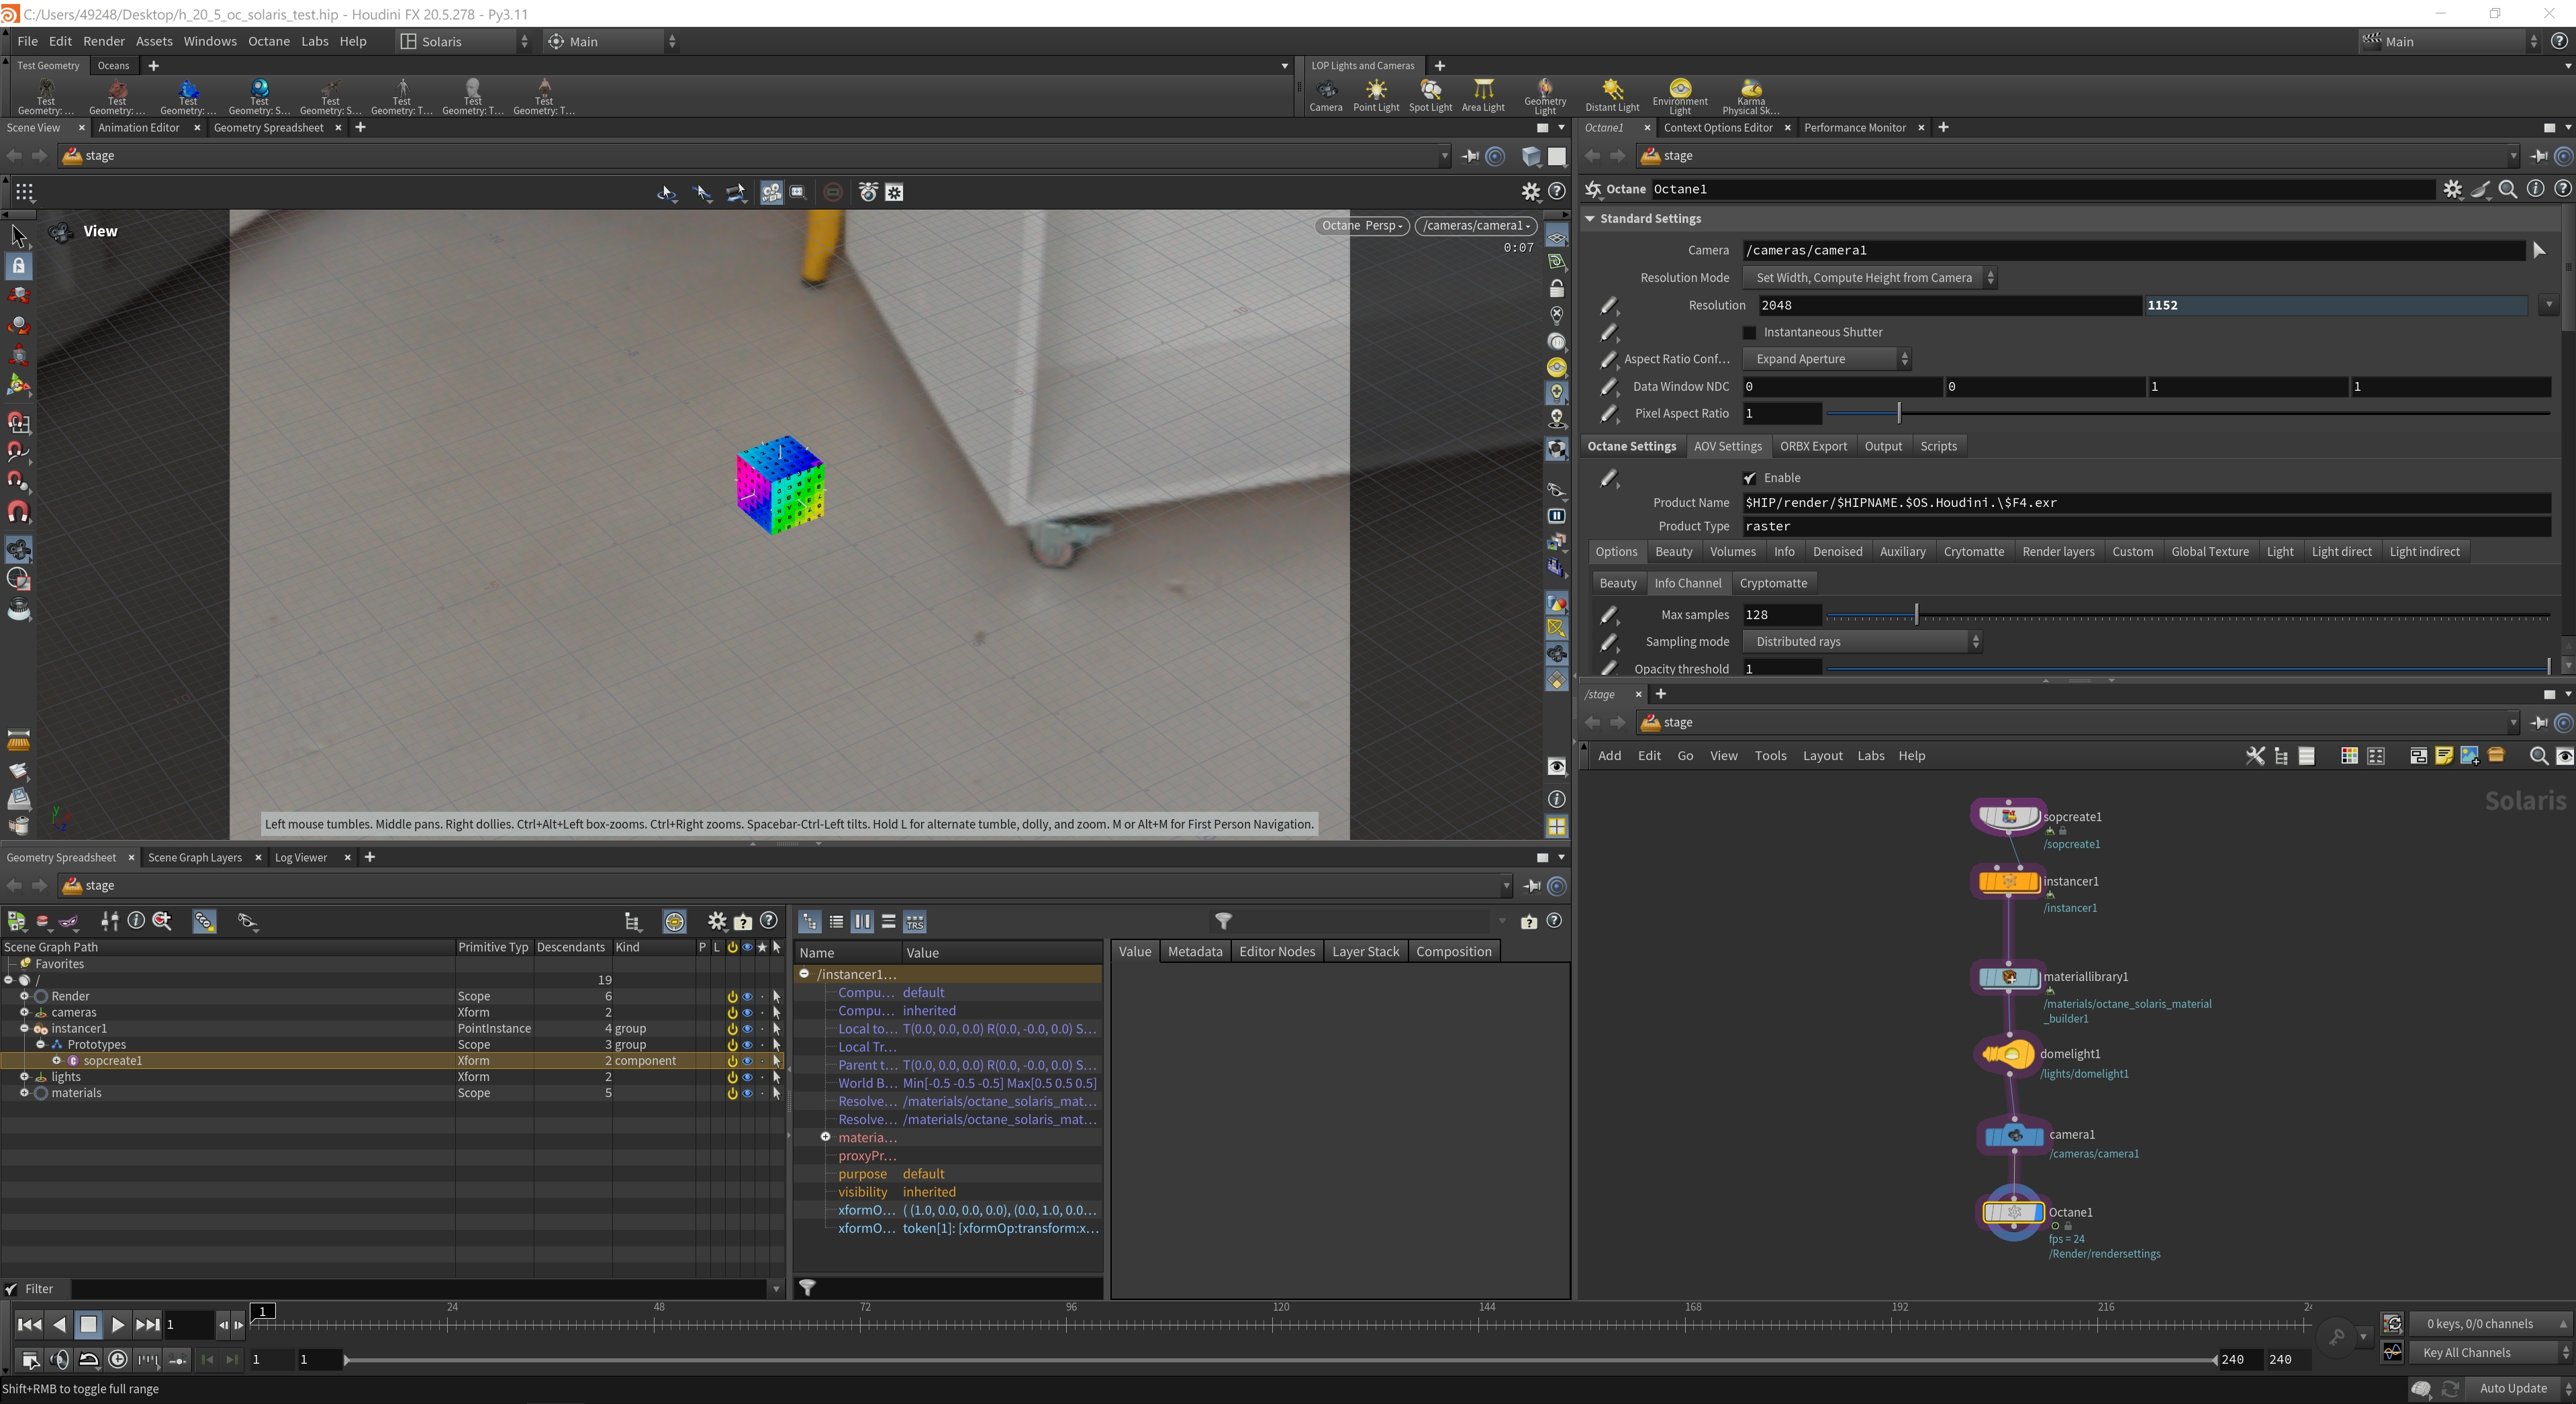Adjust the Max samples slider

click(2187, 615)
